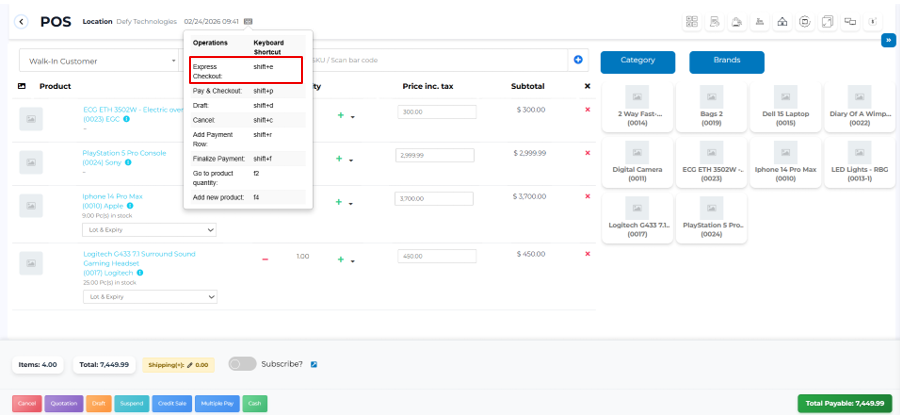Click the fullscreen expand icon in toolbar
900x415 pixels.
click(x=827, y=21)
